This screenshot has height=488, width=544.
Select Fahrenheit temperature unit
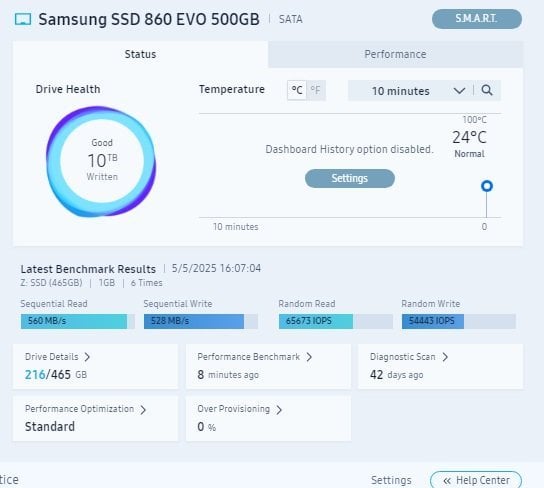tap(316, 91)
